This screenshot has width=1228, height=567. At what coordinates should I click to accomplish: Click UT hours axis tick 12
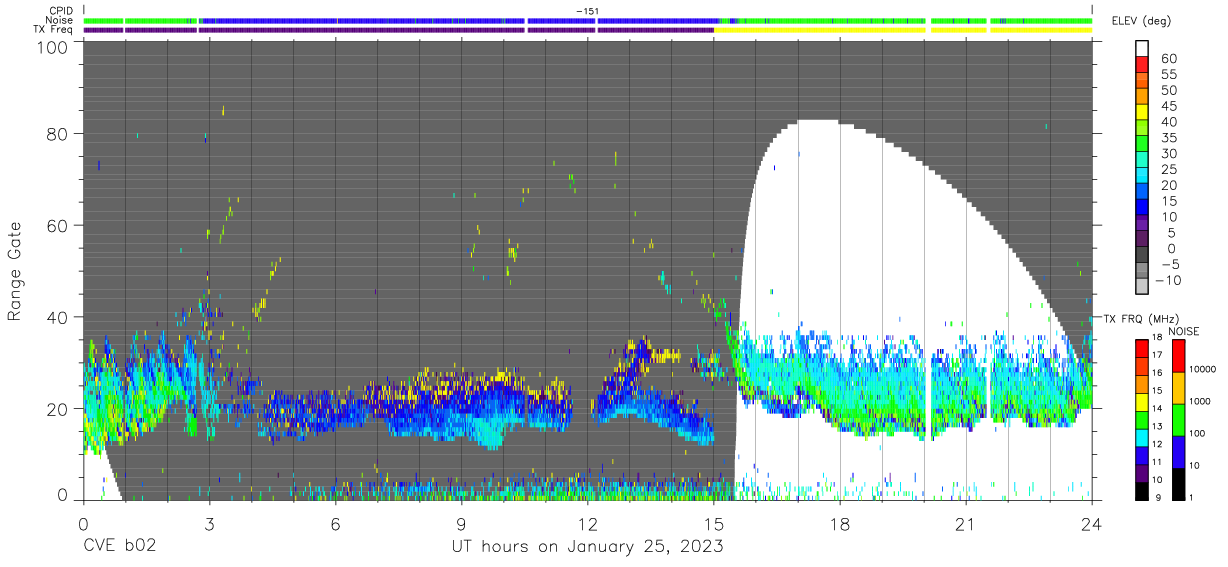tap(588, 523)
